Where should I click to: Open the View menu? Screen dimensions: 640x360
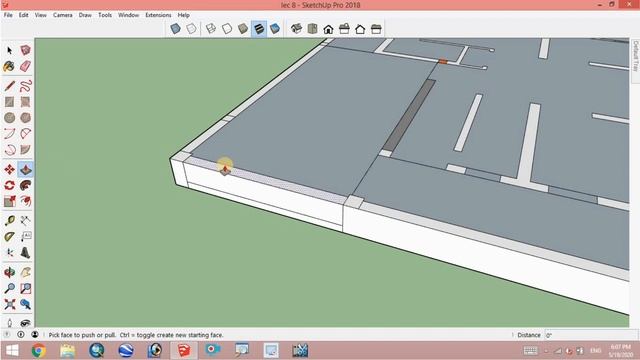tap(40, 15)
